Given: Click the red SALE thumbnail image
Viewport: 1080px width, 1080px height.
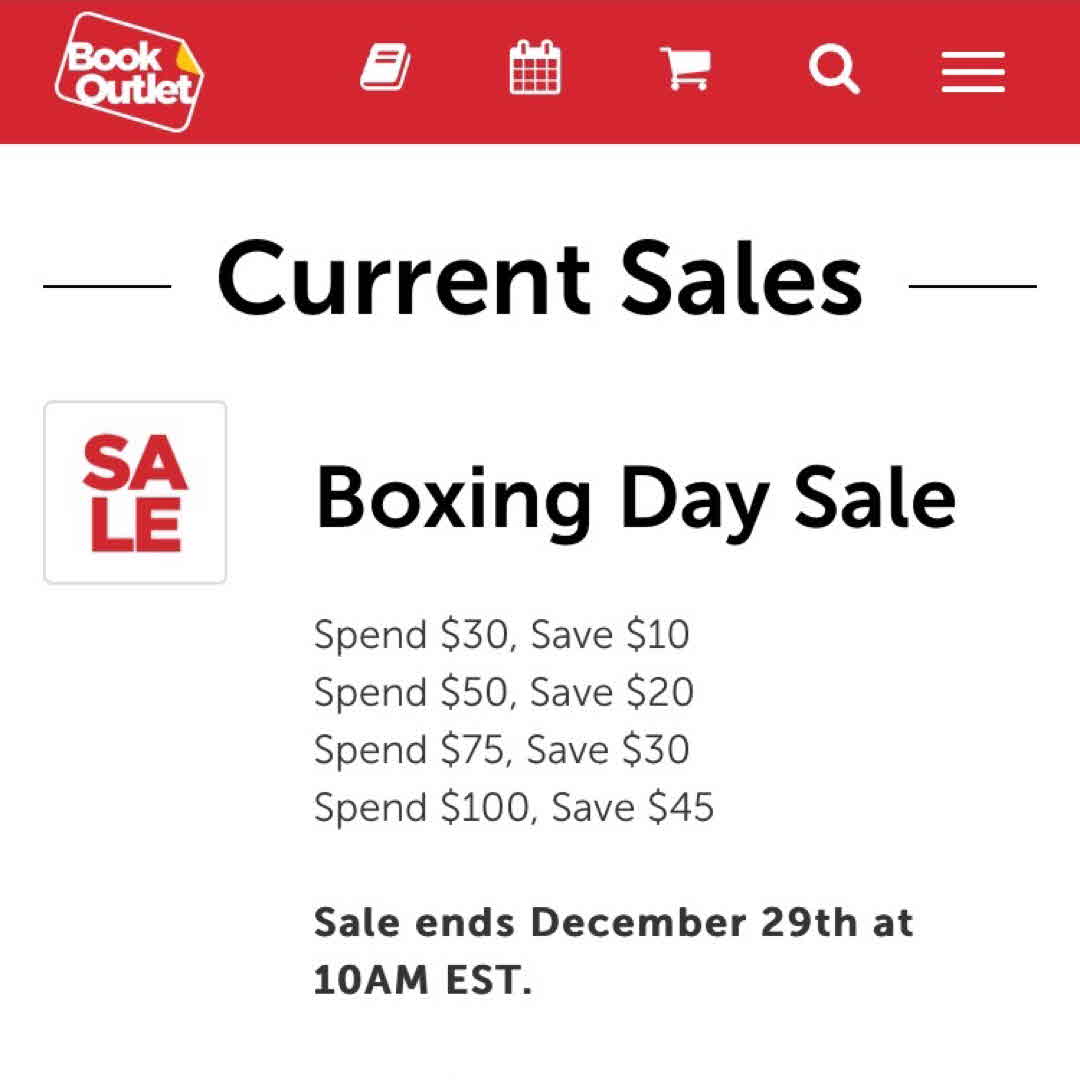Looking at the screenshot, I should coord(135,493).
